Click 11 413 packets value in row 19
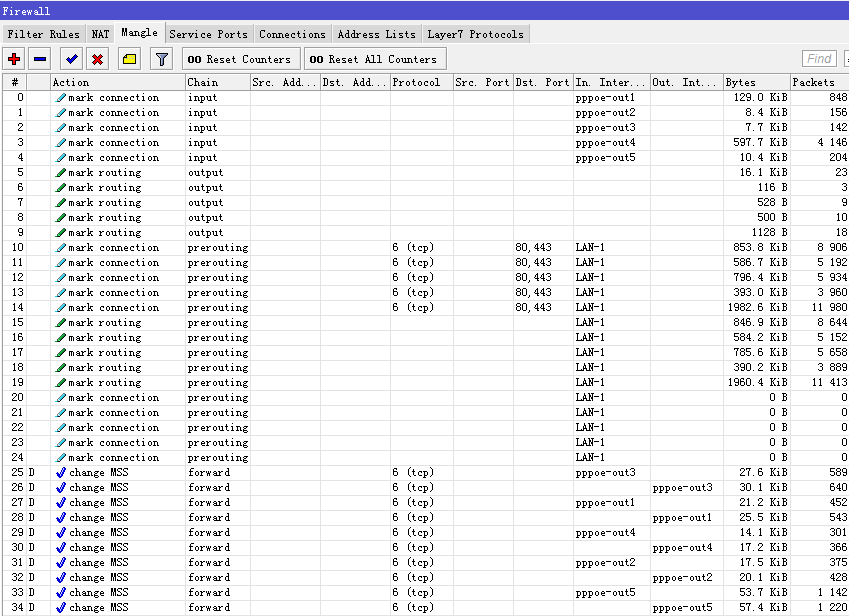849x616 pixels. [x=830, y=383]
